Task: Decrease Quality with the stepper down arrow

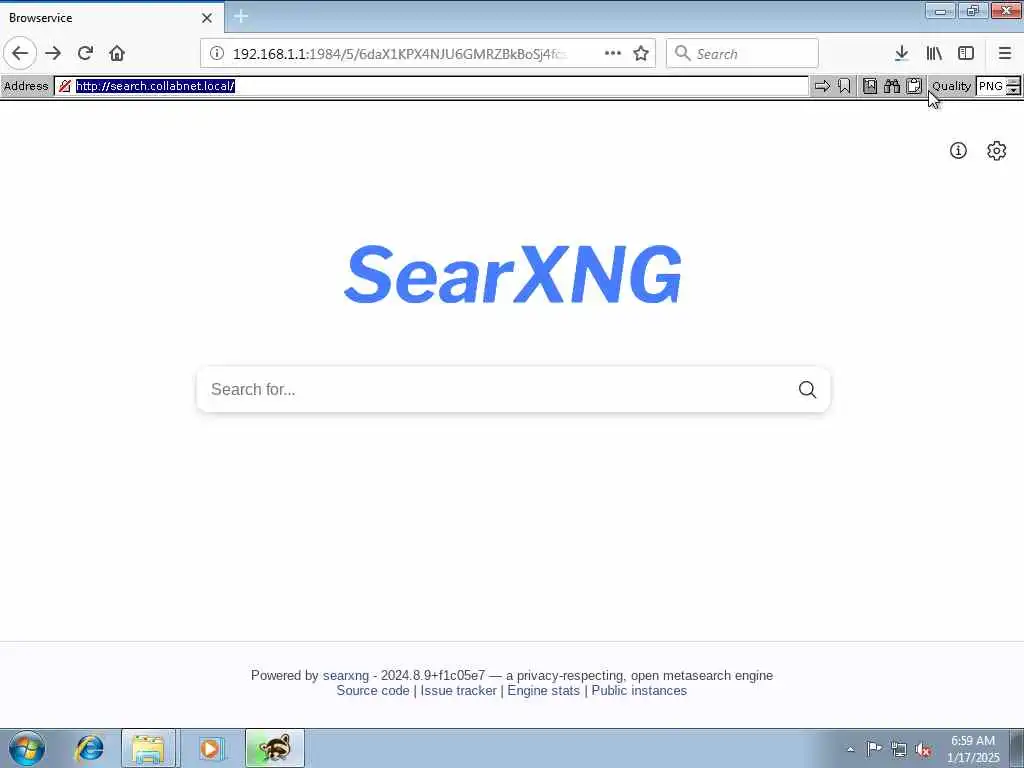Action: (1013, 91)
